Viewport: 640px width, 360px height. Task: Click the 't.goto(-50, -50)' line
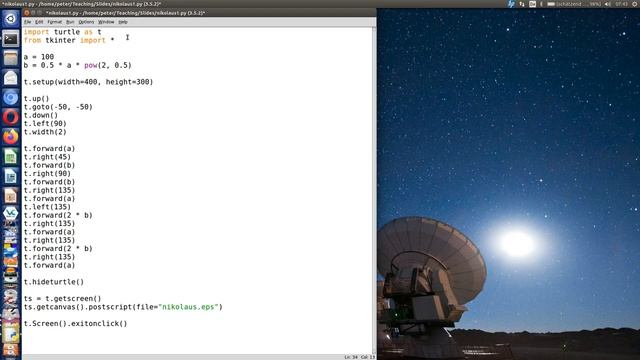coord(58,107)
